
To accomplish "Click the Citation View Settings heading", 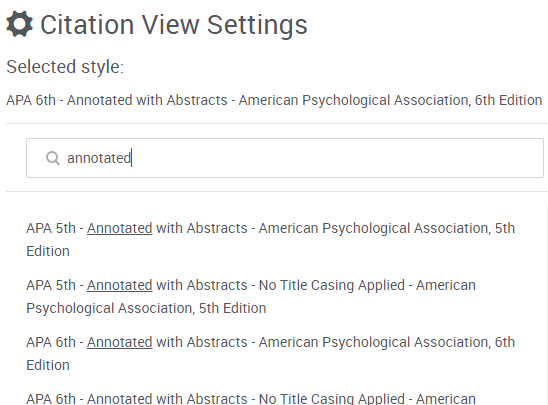I will (174, 24).
